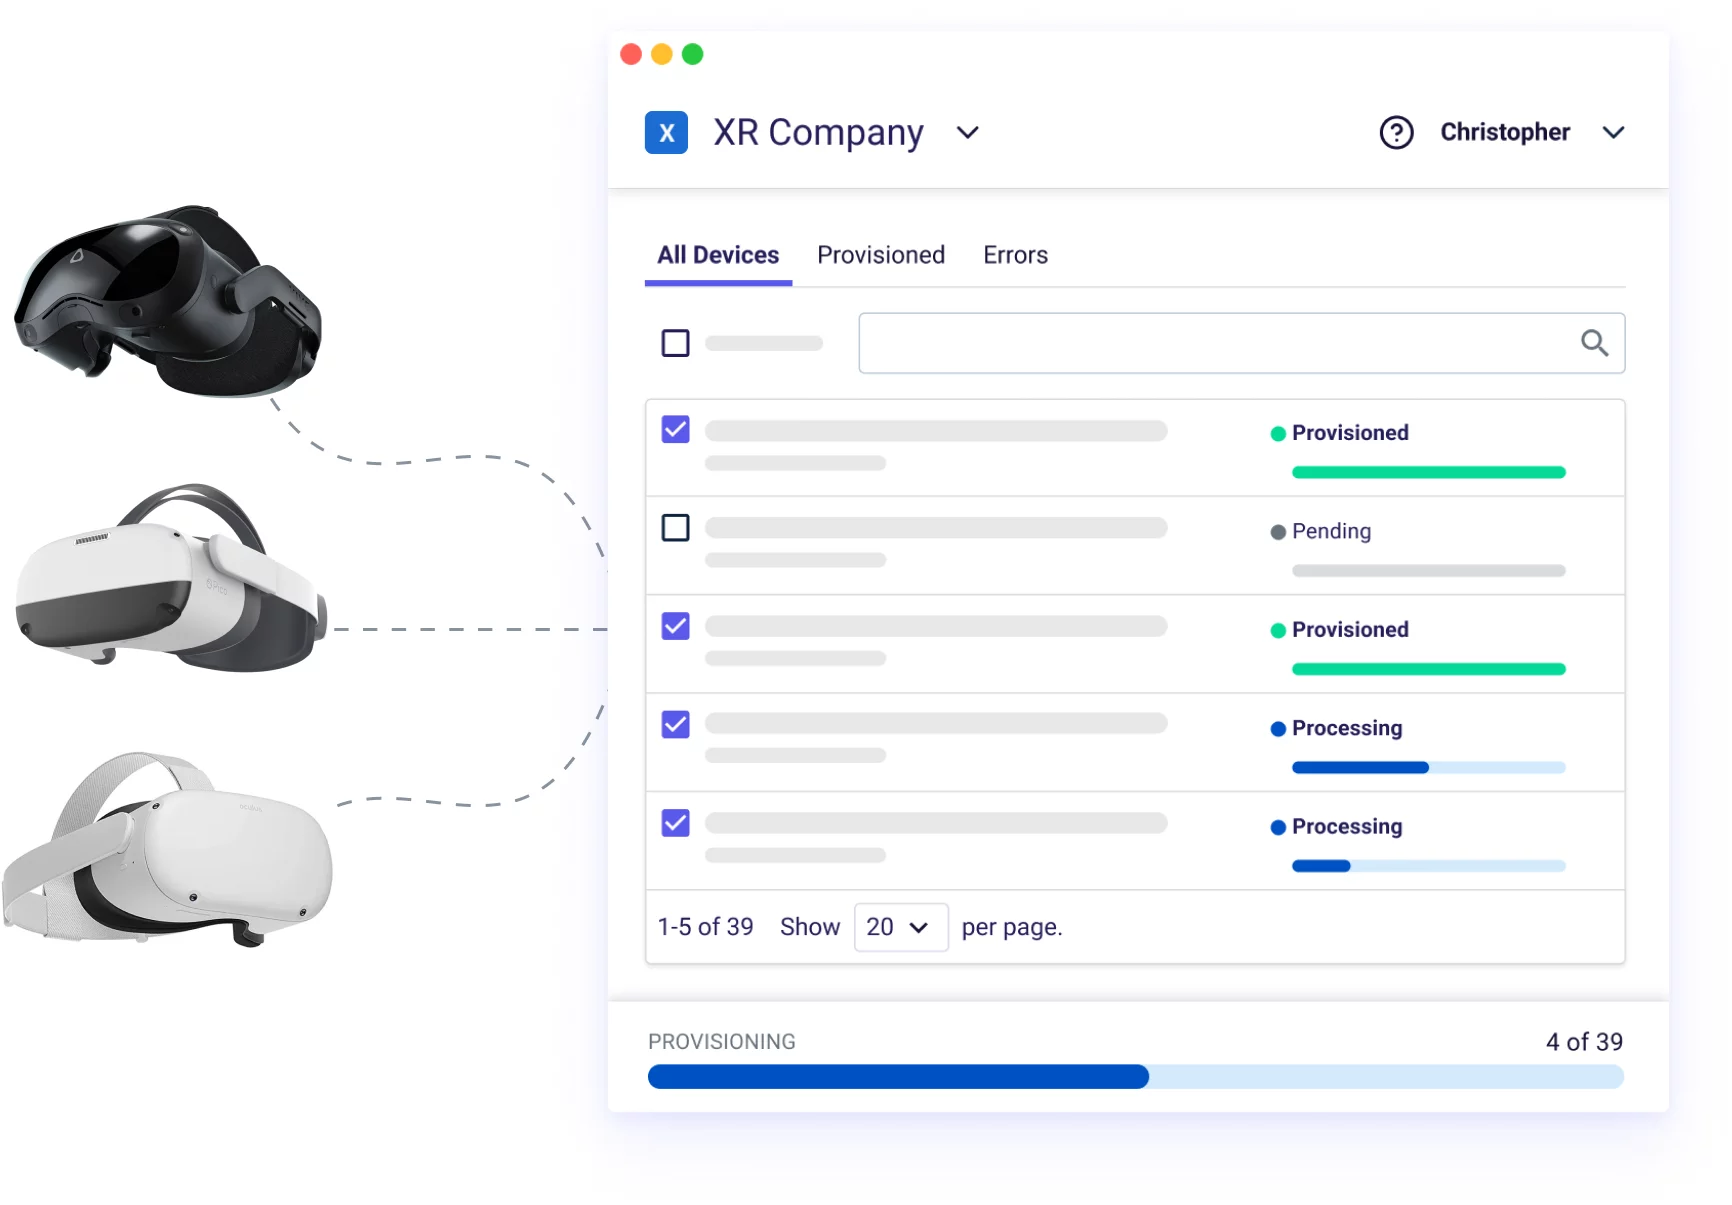Open the Christopher user menu chevron

click(x=1613, y=133)
